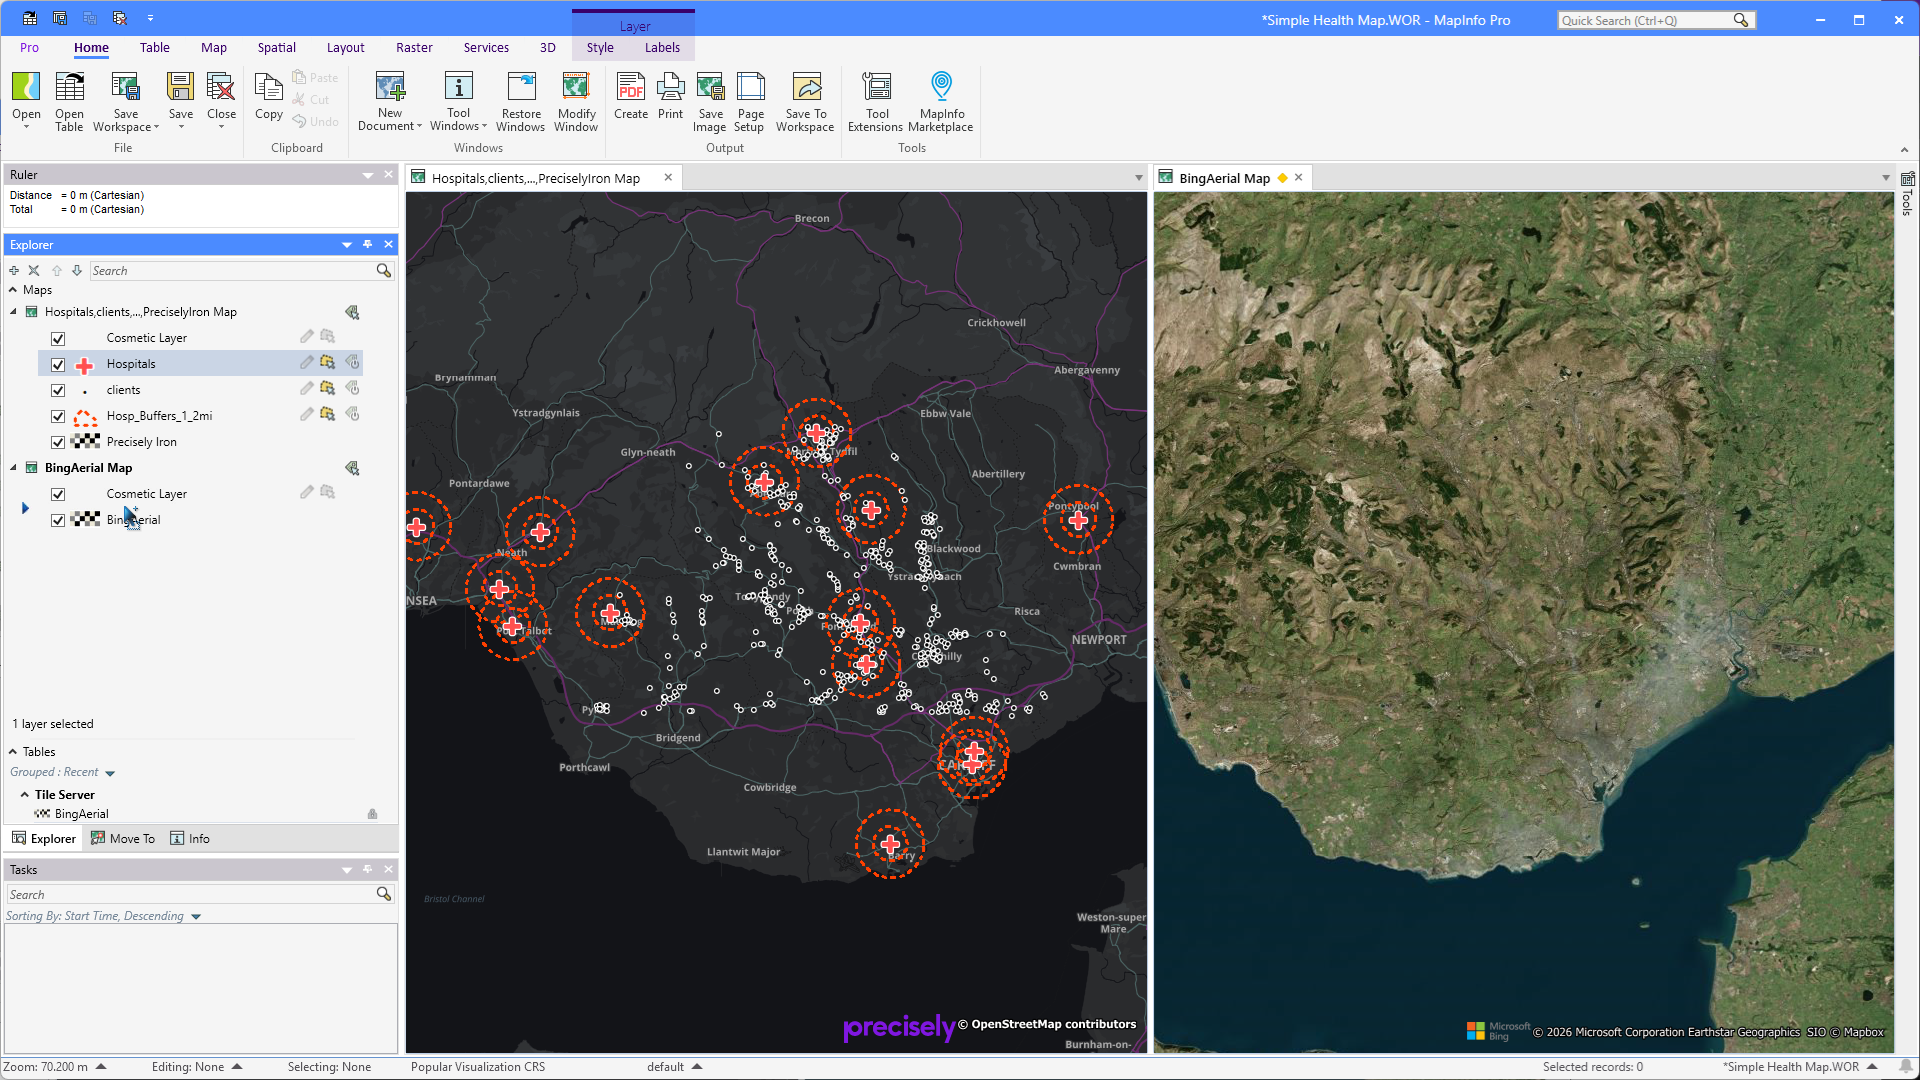
Task: Open the New Document tool
Action: click(390, 87)
